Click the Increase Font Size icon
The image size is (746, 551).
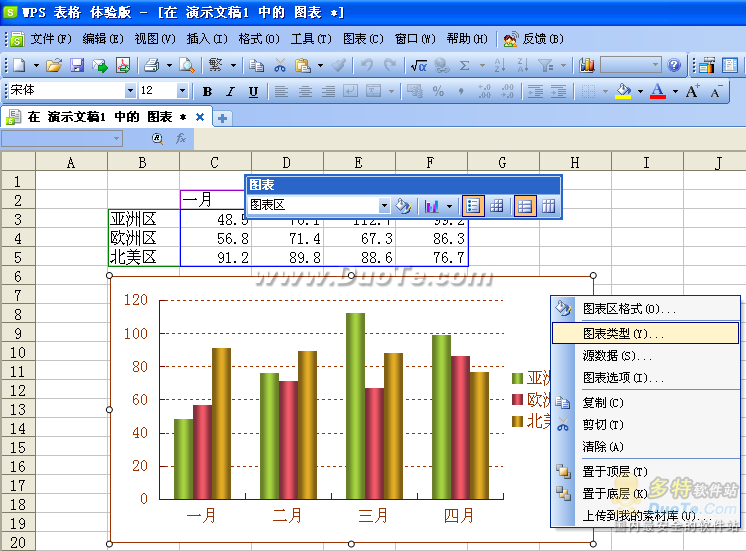(x=695, y=91)
